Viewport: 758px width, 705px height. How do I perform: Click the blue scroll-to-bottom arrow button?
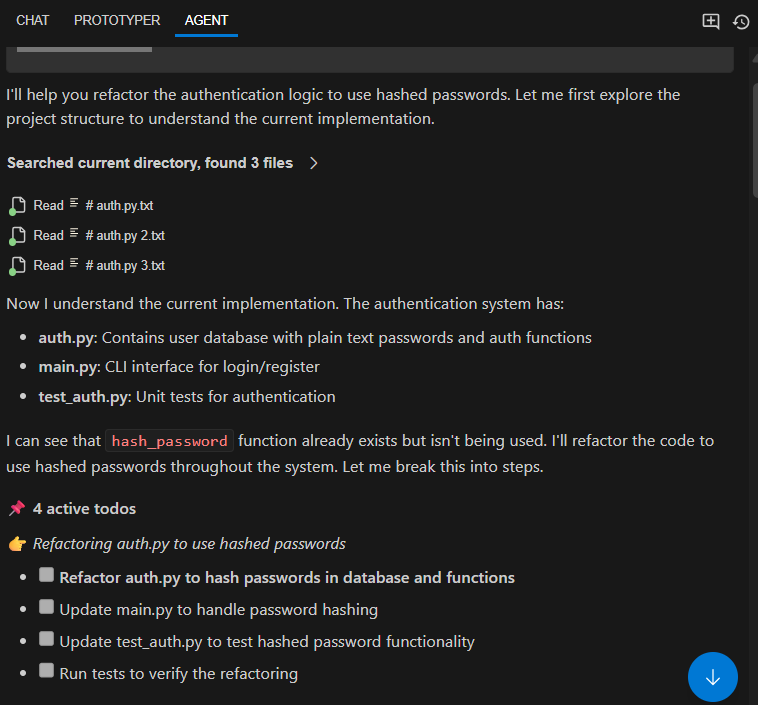tap(712, 677)
